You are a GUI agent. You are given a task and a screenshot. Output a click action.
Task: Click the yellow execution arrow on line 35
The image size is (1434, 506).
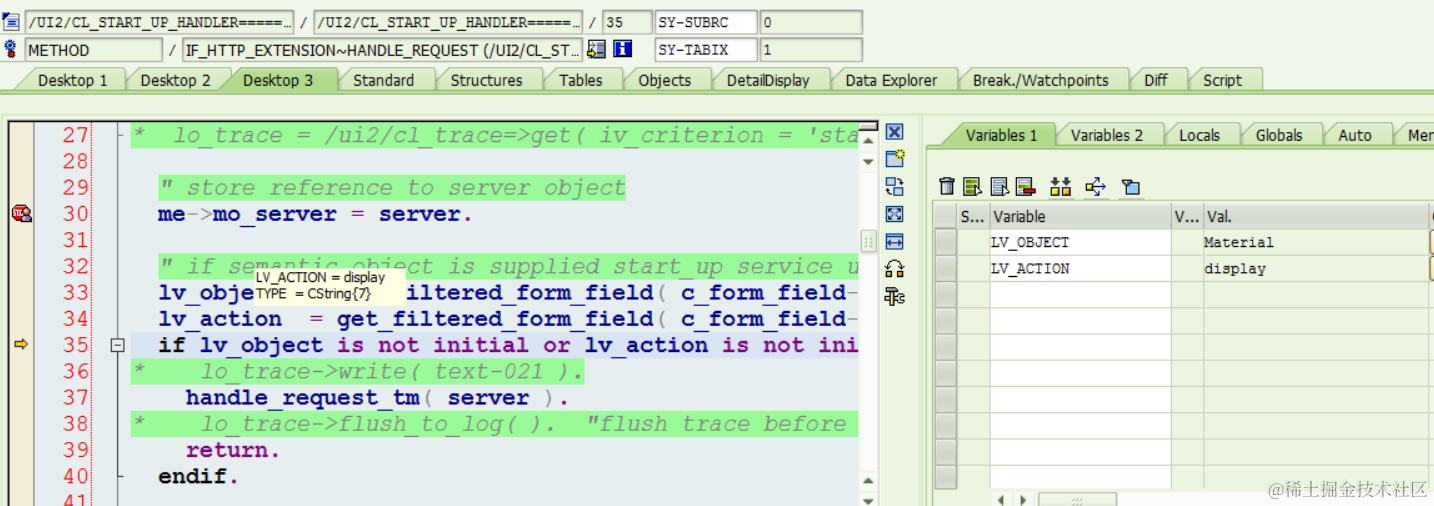pyautogui.click(x=21, y=345)
